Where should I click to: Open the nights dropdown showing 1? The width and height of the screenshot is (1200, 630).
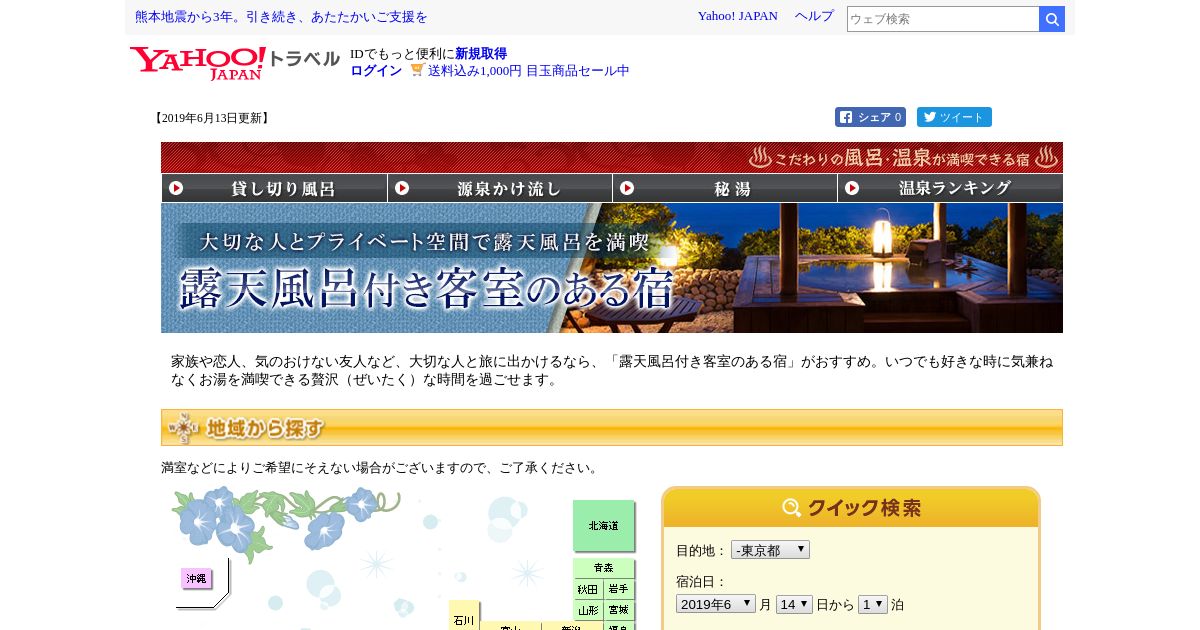coord(873,604)
